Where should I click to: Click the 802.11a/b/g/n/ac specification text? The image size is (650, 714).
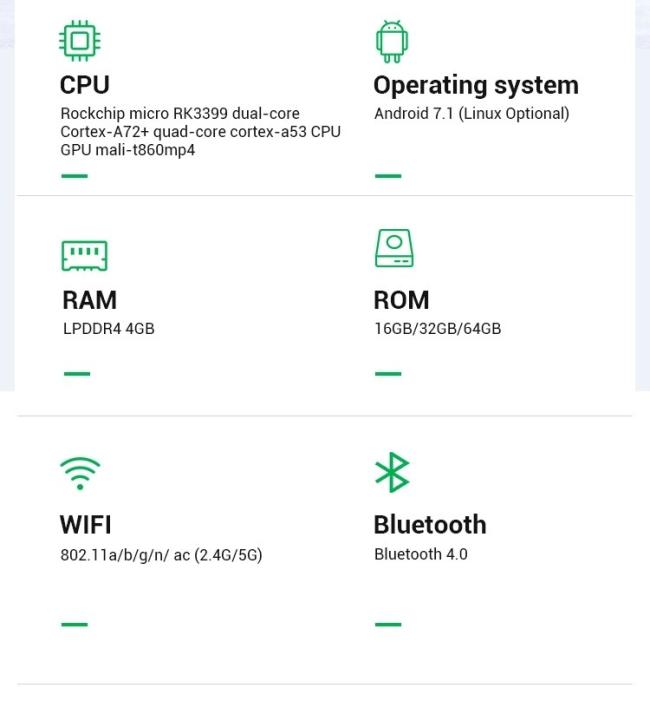click(x=161, y=555)
